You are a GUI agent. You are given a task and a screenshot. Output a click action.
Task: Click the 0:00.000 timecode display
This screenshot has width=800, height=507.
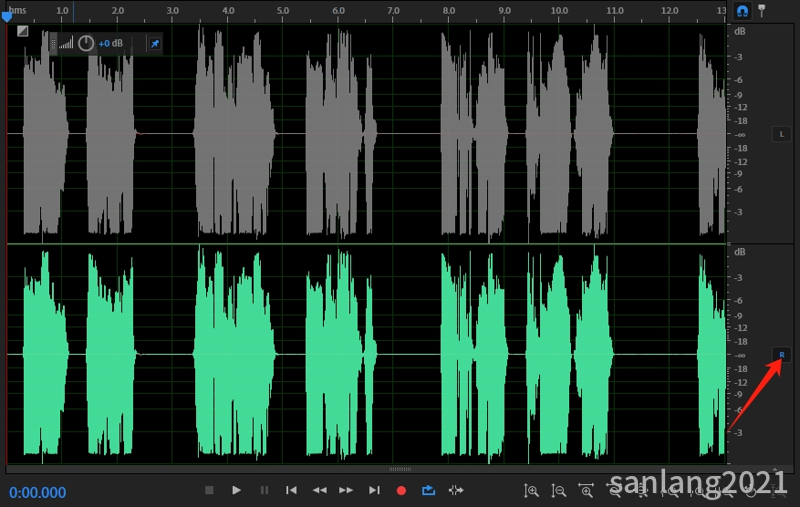click(38, 492)
